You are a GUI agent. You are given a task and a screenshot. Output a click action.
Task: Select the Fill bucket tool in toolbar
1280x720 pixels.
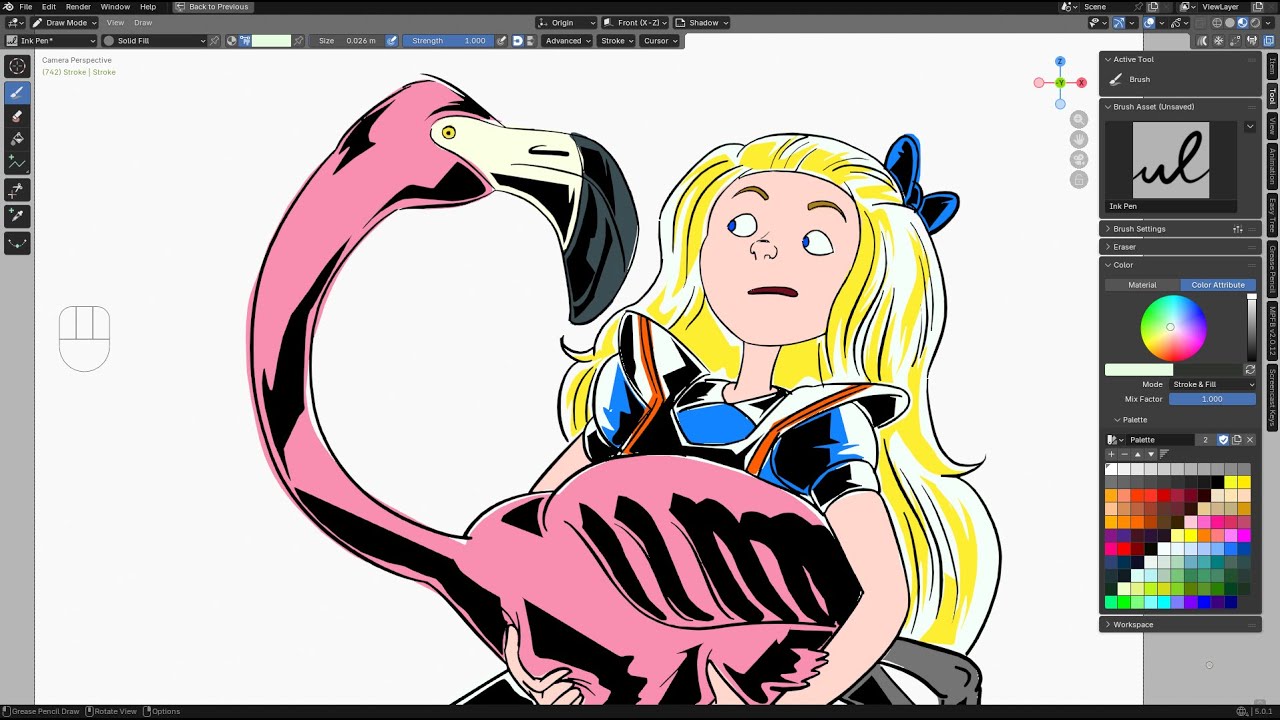click(x=17, y=139)
